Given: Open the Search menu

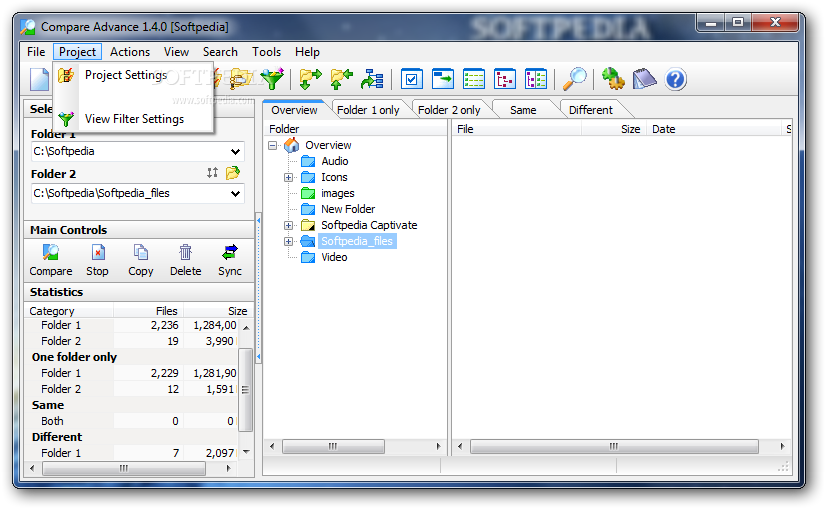Looking at the screenshot, I should pos(220,52).
